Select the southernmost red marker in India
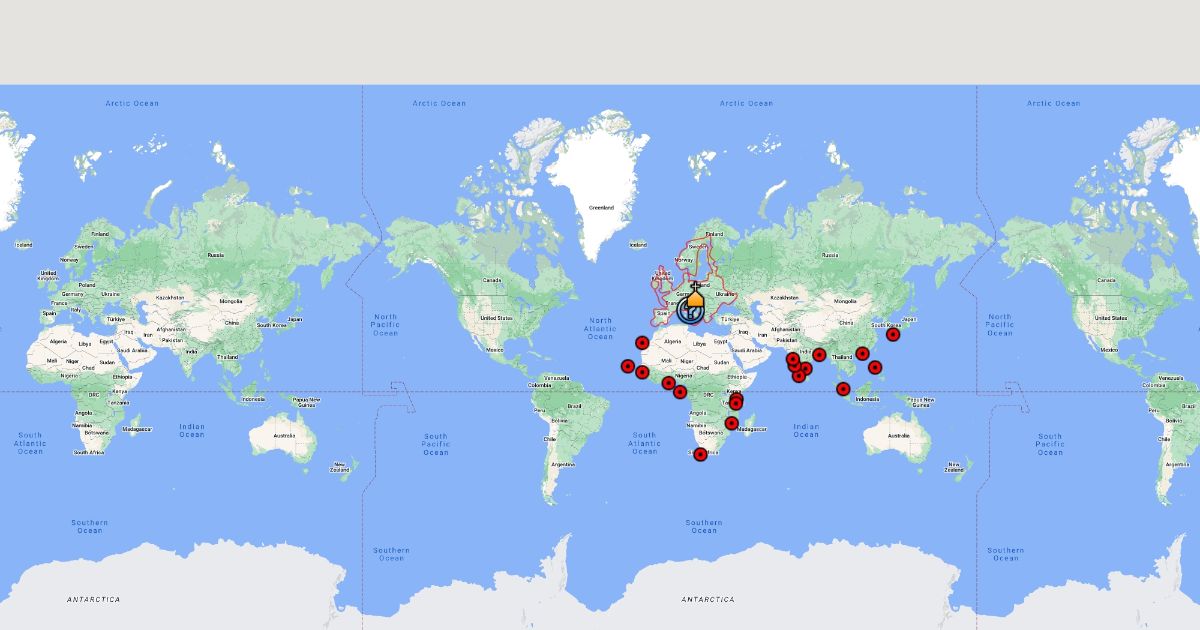 pyautogui.click(x=798, y=376)
